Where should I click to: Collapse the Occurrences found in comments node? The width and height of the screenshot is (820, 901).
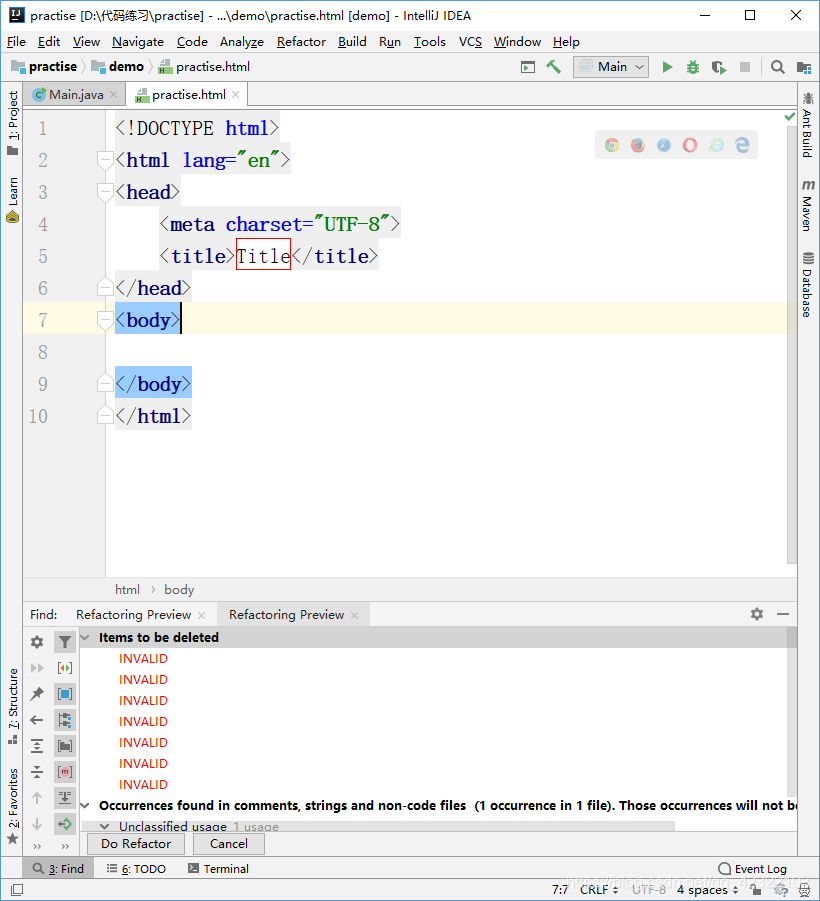pos(85,806)
